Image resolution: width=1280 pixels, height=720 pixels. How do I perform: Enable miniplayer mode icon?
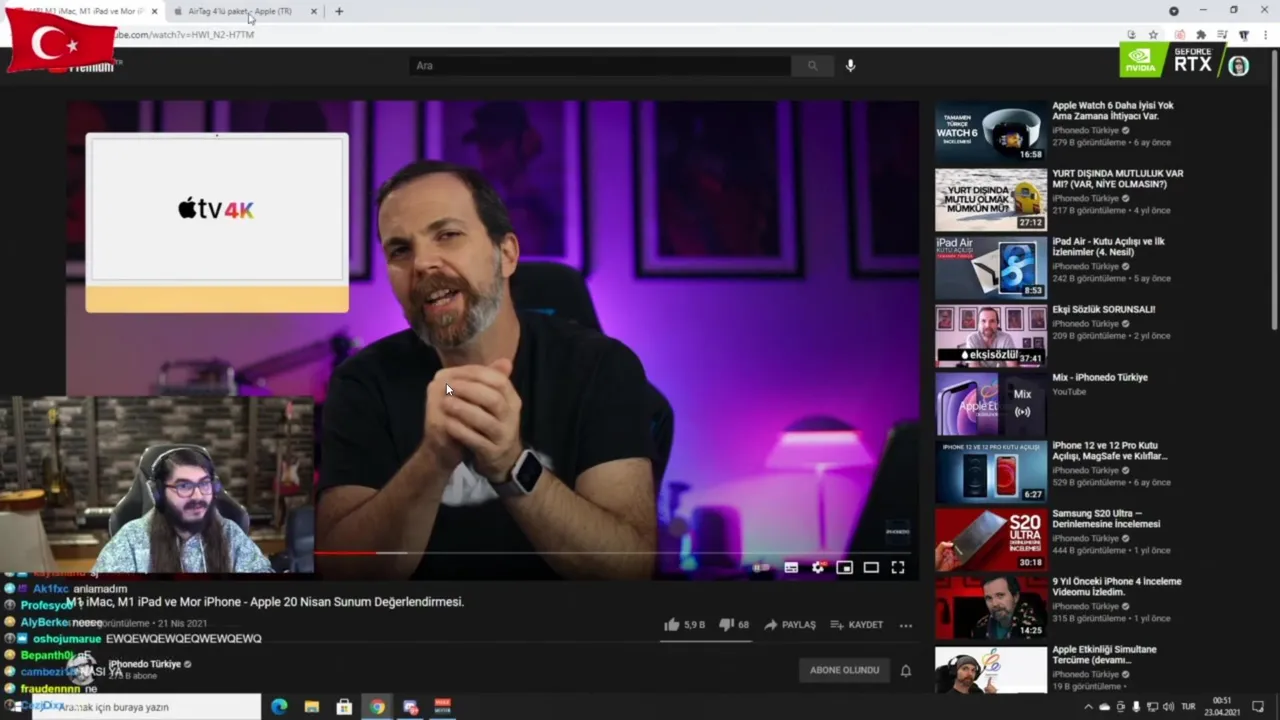click(x=845, y=568)
